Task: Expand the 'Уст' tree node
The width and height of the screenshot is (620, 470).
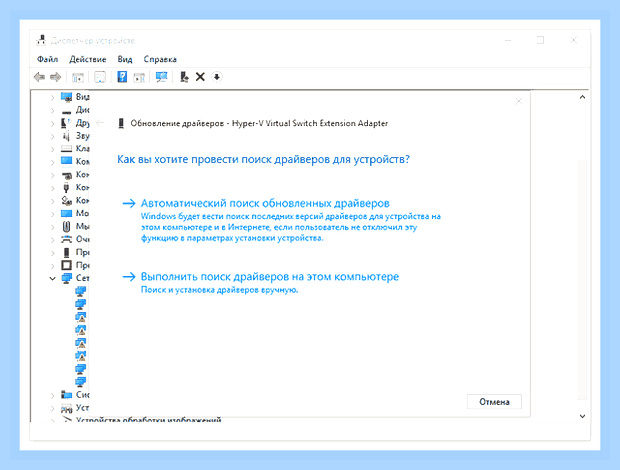Action: (52, 408)
